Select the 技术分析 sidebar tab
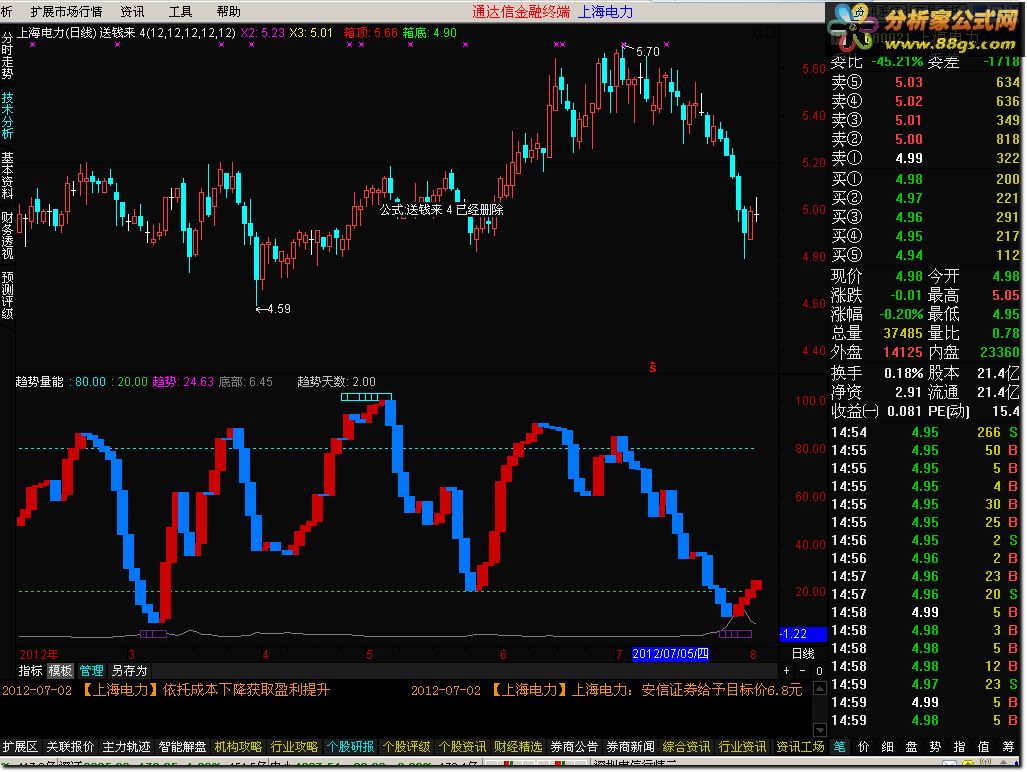Screen dimensions: 1027x772 7,115
